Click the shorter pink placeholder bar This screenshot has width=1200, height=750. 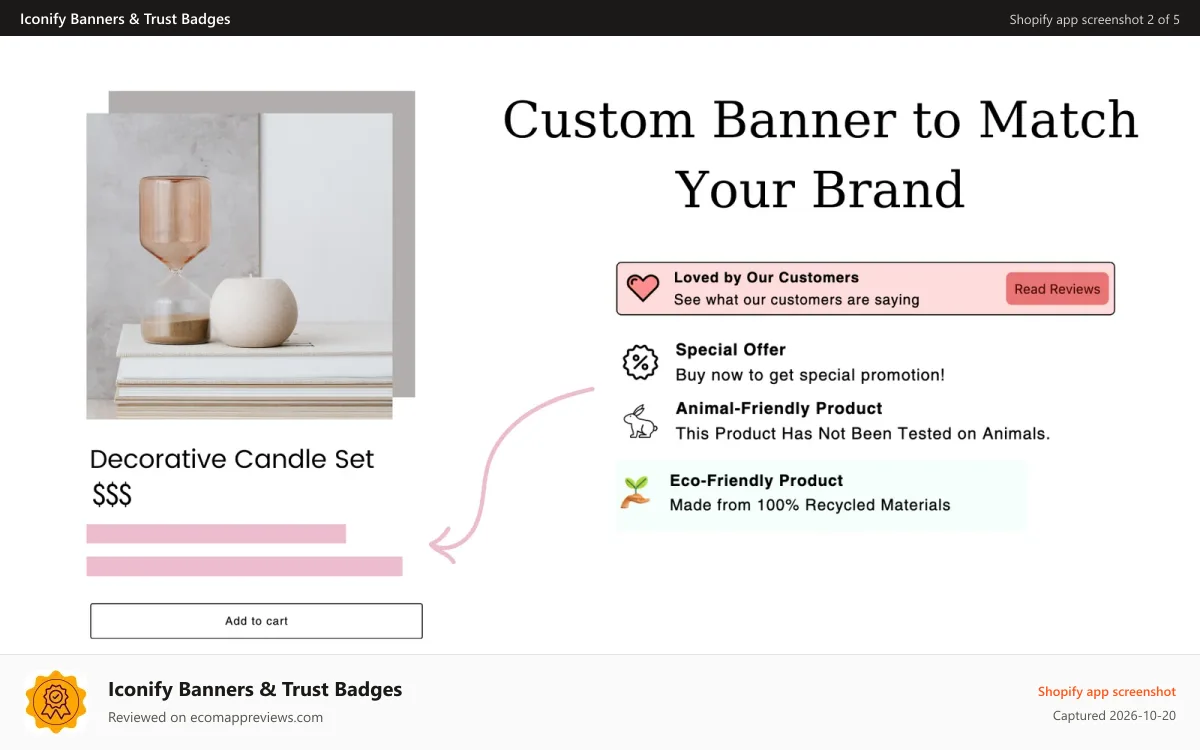(216, 534)
